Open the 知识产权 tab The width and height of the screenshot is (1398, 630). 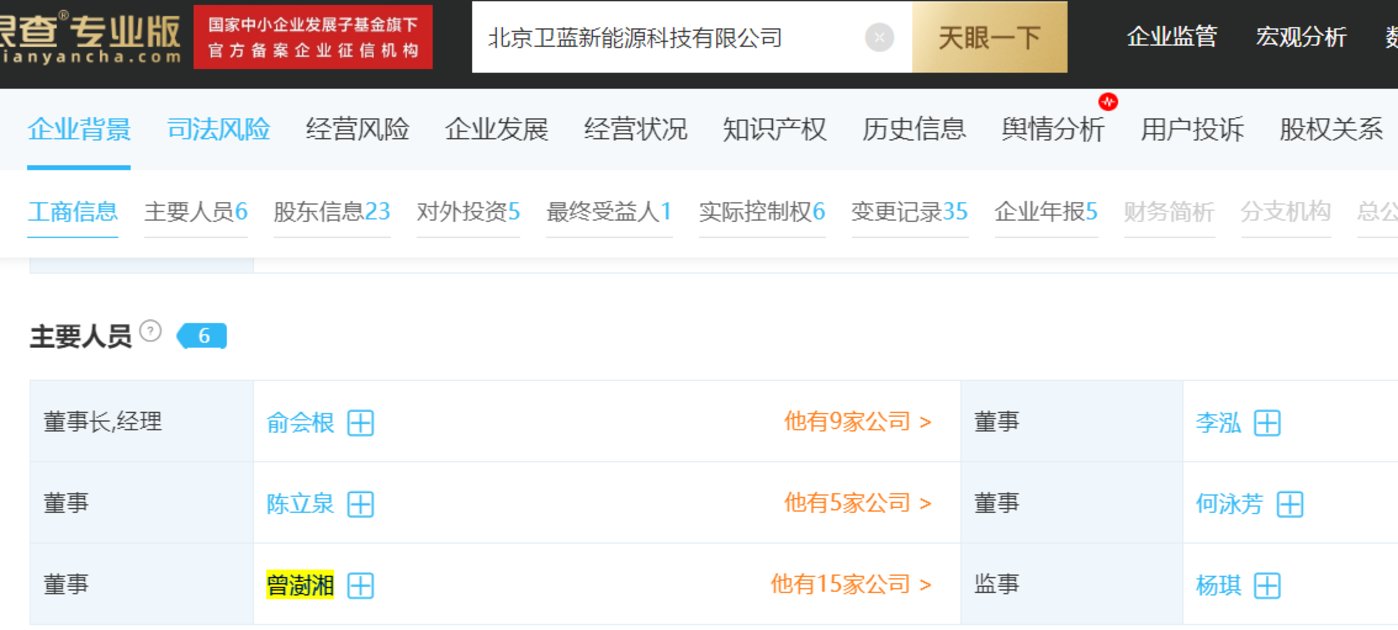[774, 129]
